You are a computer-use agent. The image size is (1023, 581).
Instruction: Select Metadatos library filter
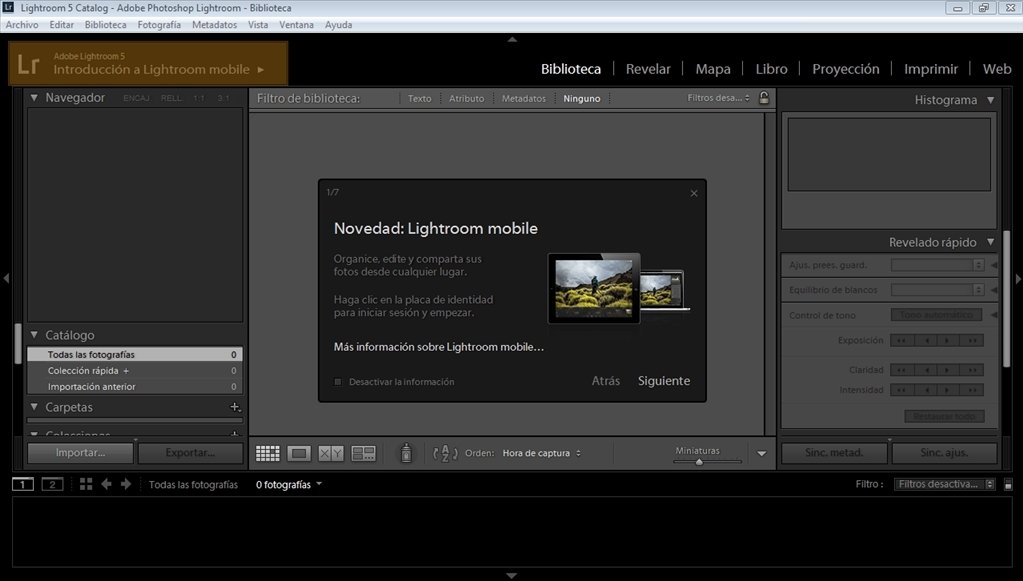coord(523,98)
